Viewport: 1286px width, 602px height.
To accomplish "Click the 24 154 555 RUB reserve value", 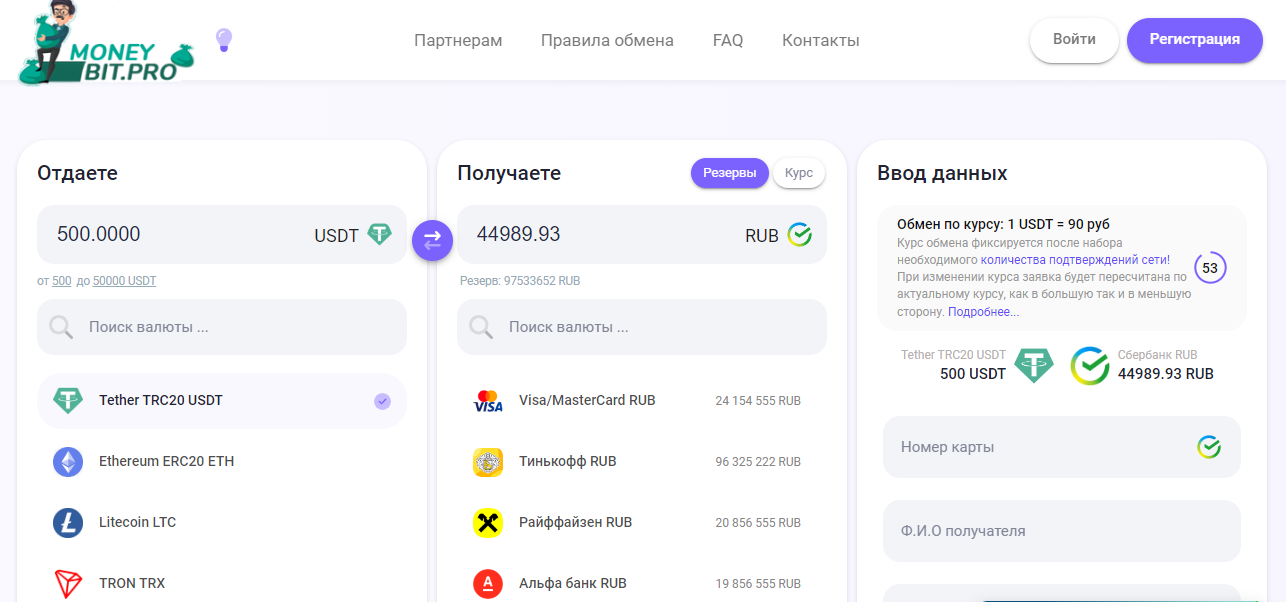I will coord(758,401).
